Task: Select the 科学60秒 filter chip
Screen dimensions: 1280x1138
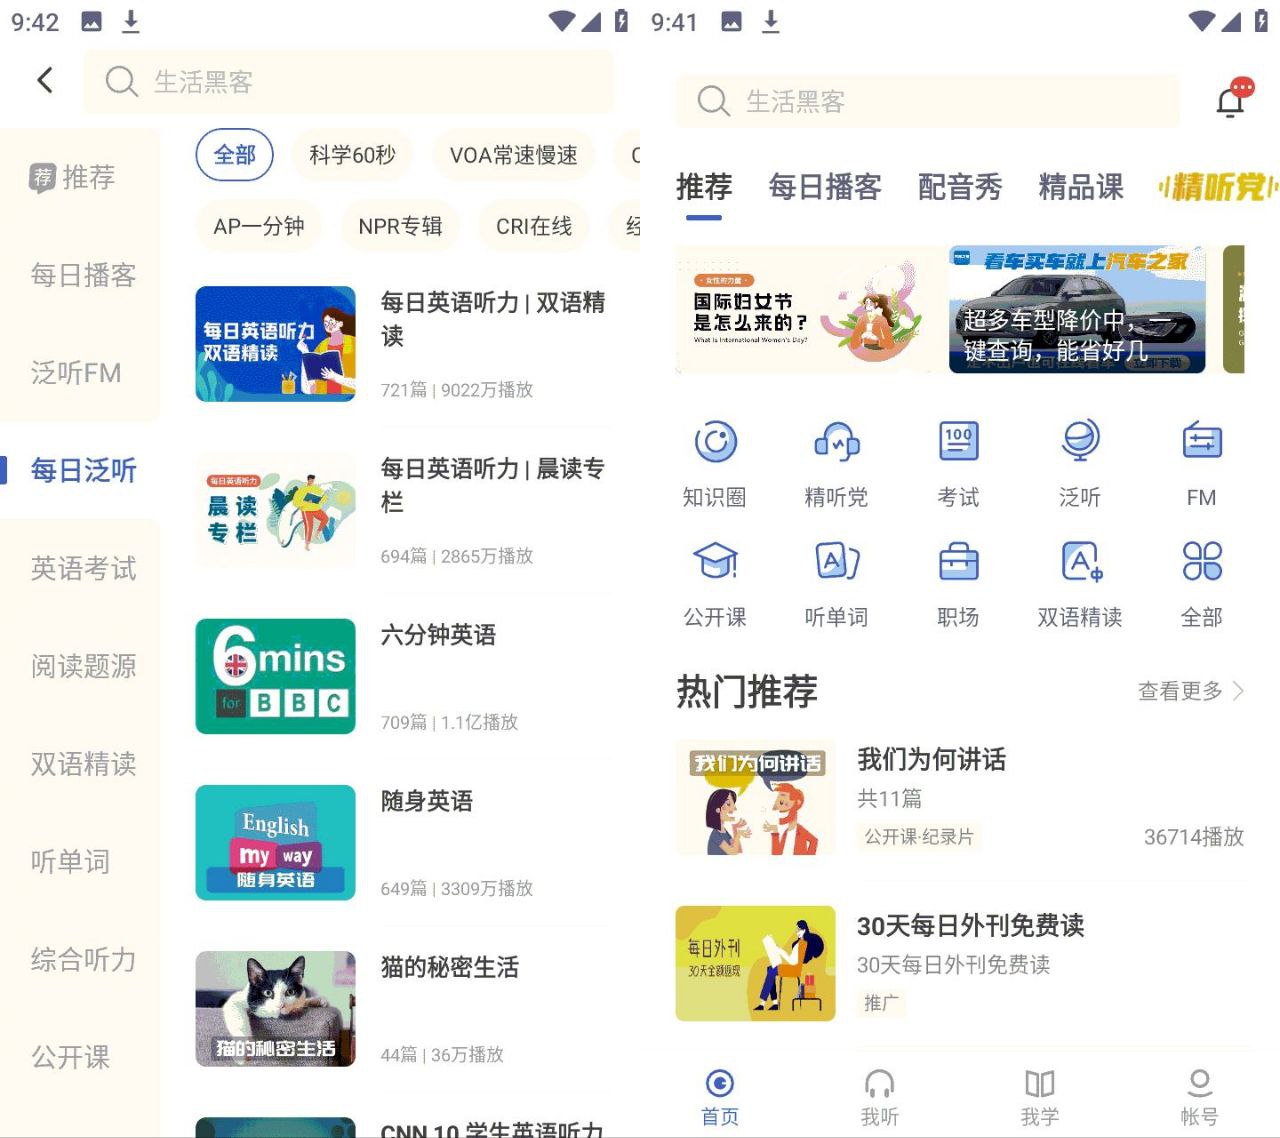Action: pyautogui.click(x=352, y=155)
